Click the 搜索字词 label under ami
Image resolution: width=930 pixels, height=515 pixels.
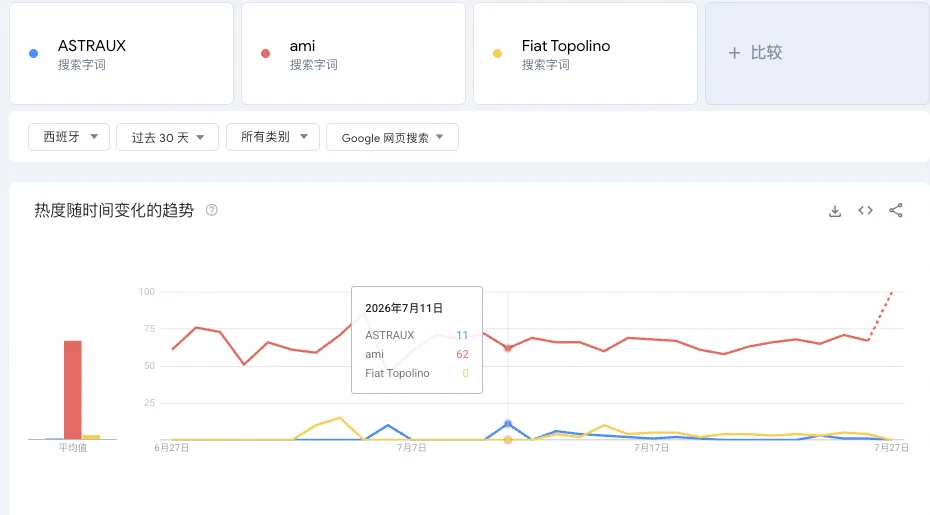pyautogui.click(x=314, y=65)
